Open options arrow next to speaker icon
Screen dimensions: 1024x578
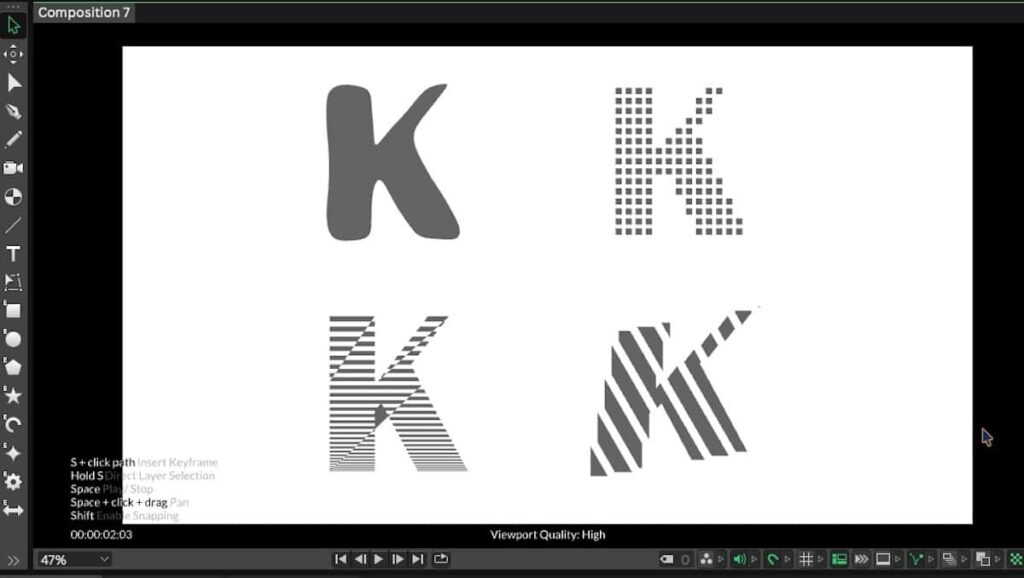754,559
